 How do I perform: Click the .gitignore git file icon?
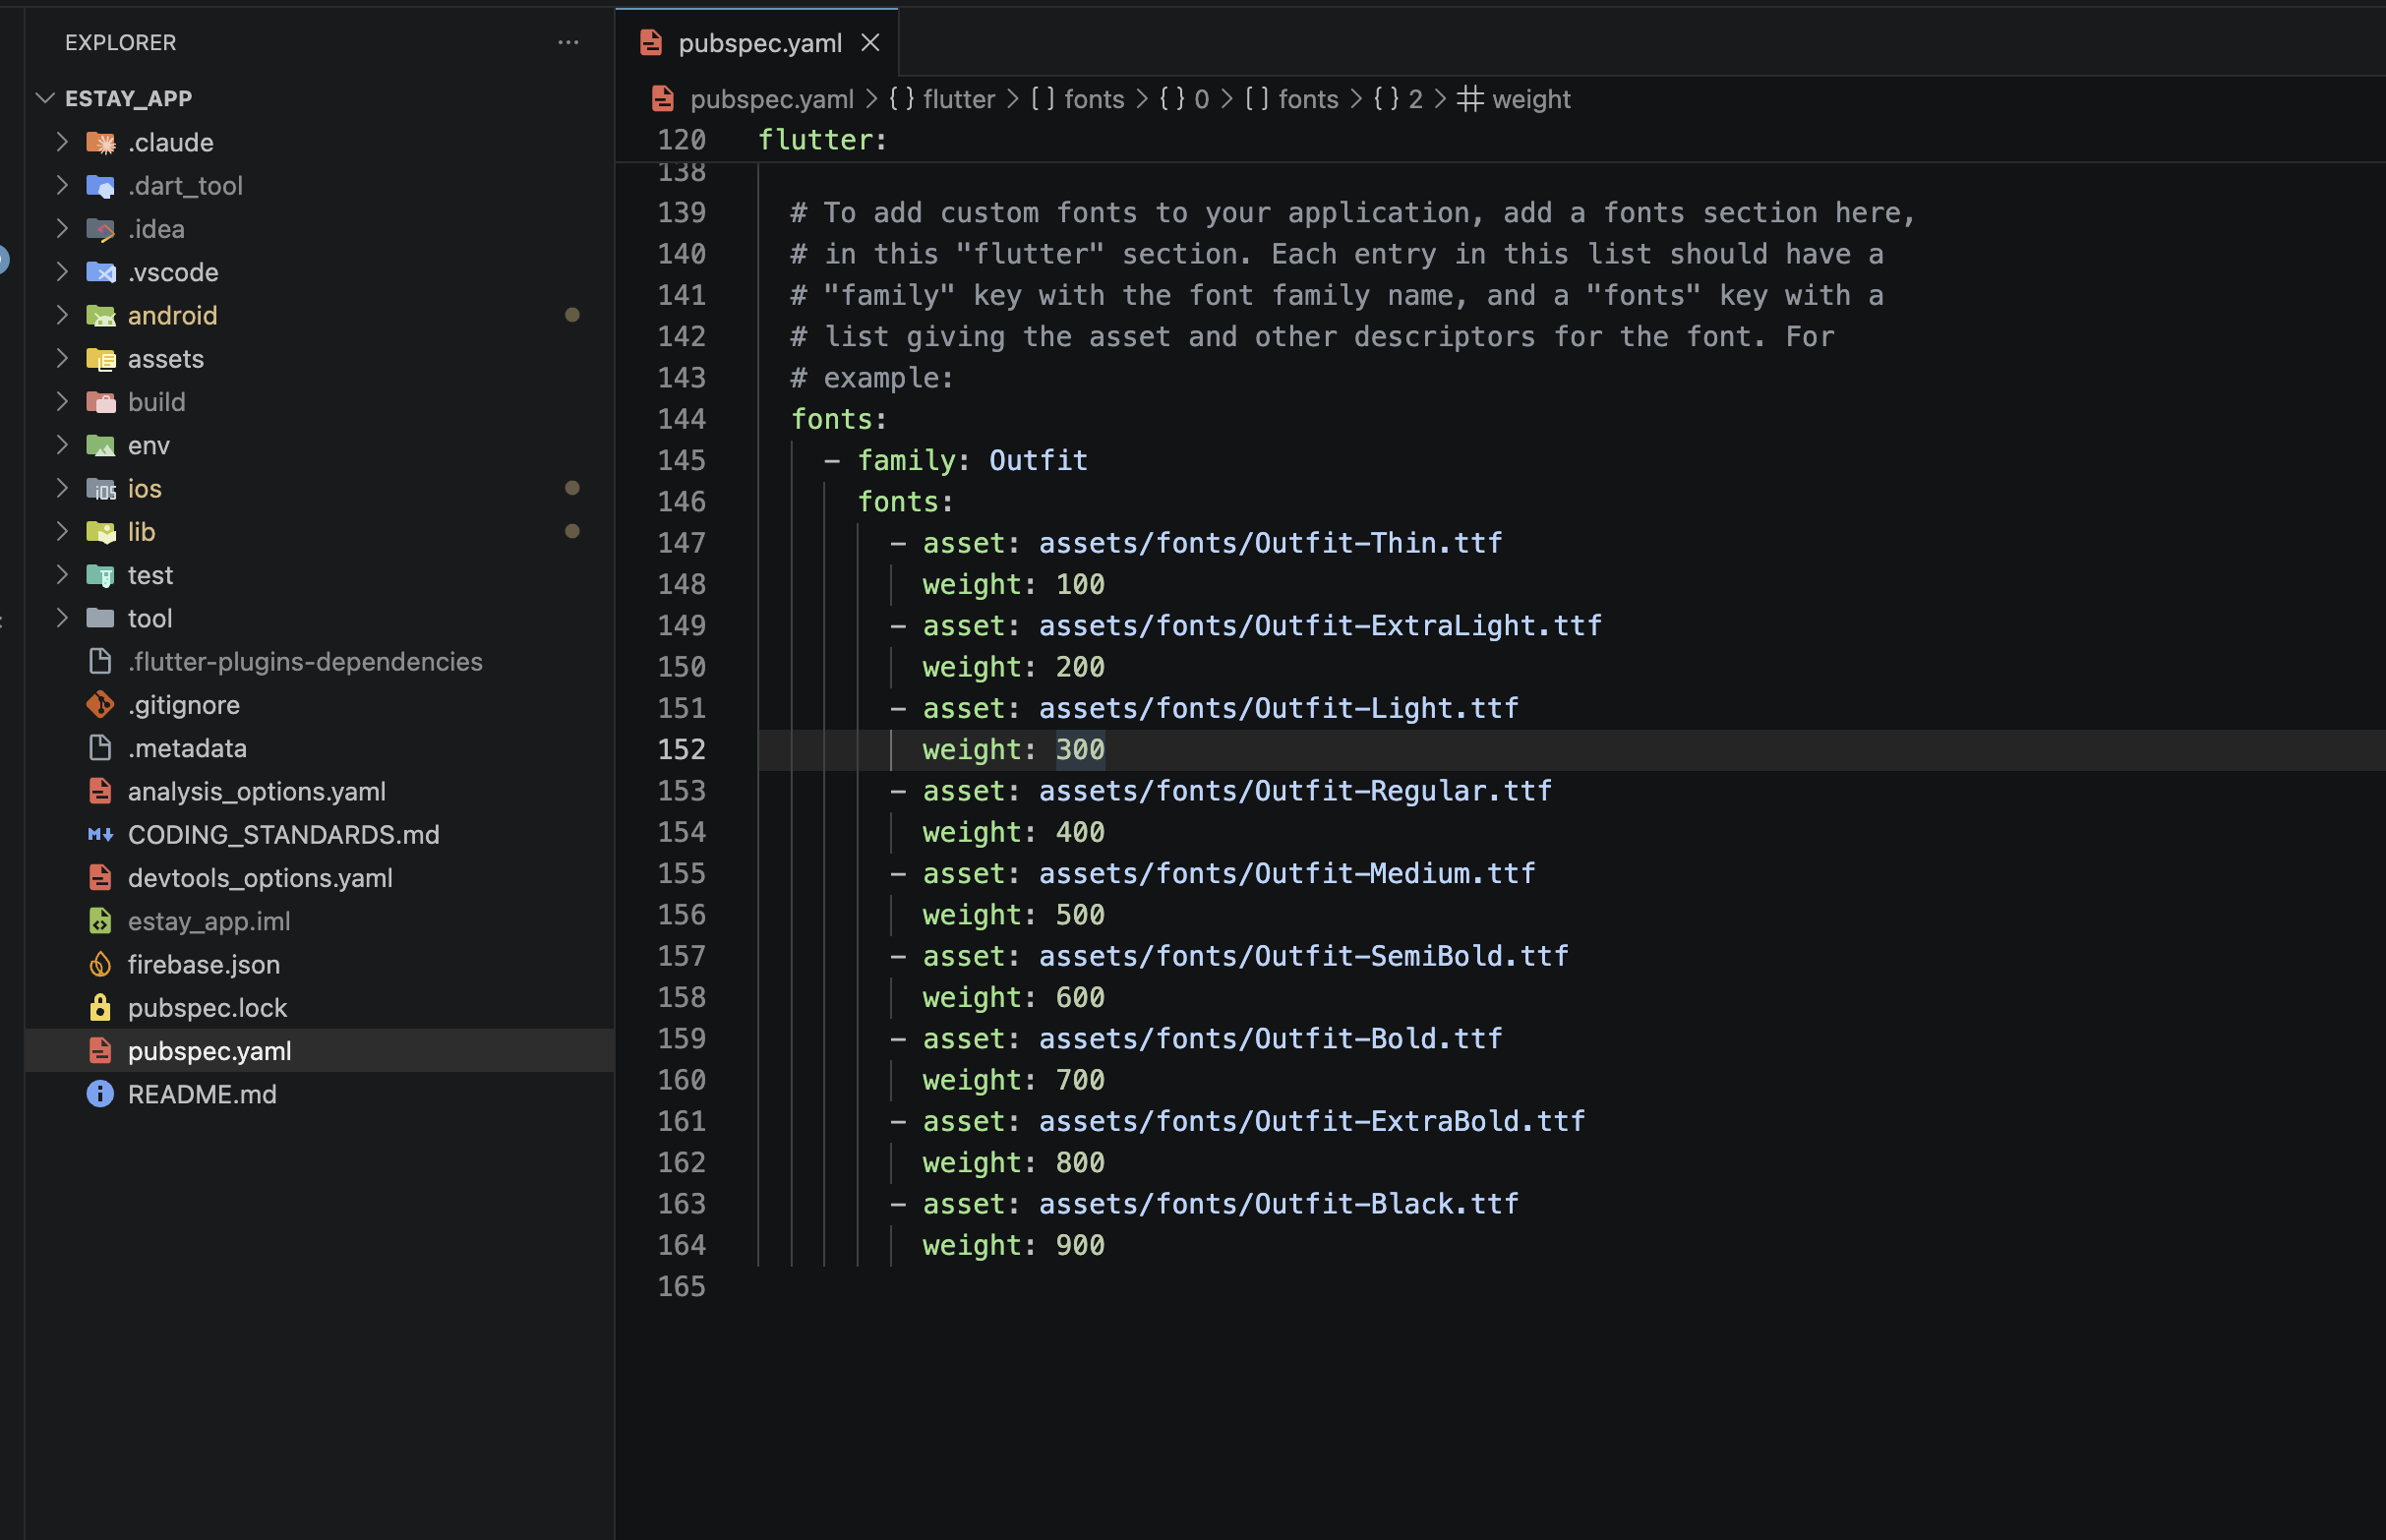100,705
